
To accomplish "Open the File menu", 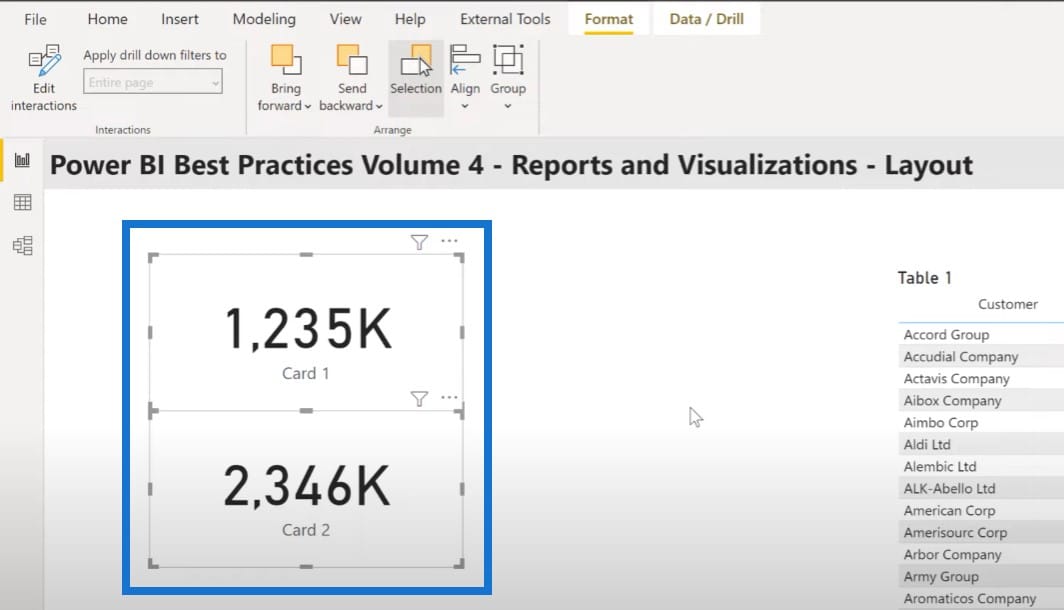I will click(35, 20).
